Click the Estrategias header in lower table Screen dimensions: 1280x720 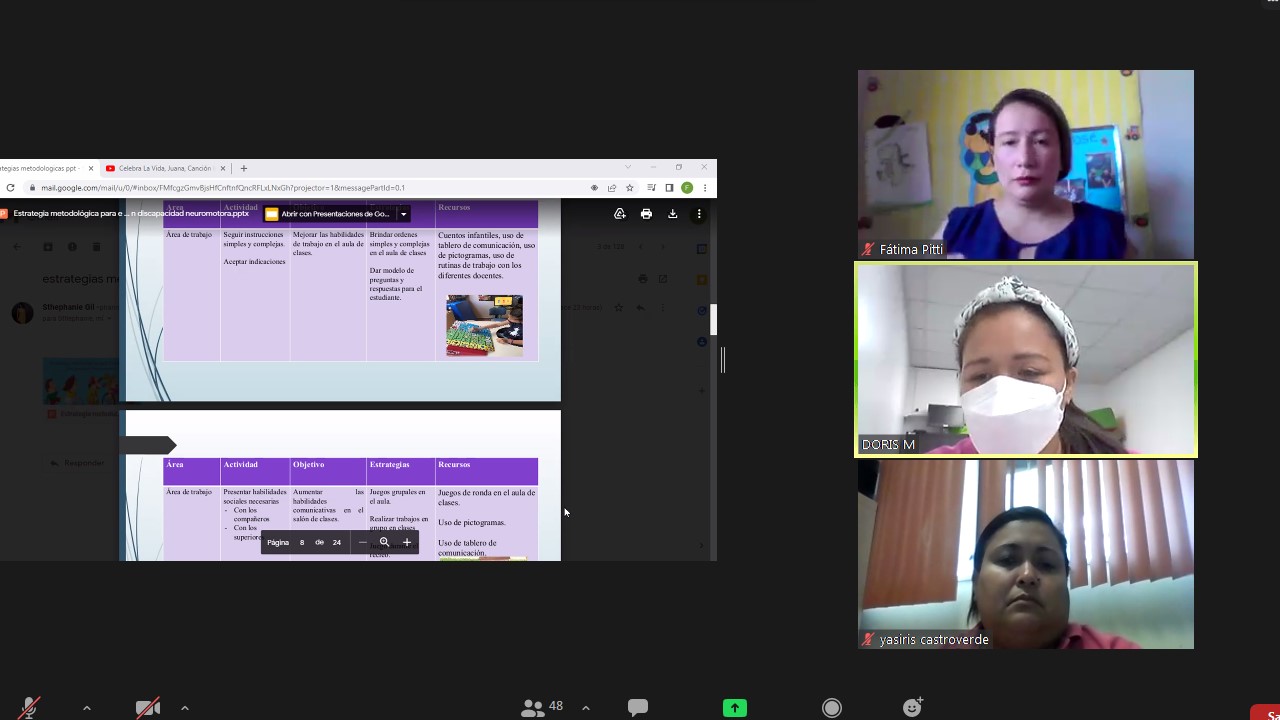click(x=390, y=465)
